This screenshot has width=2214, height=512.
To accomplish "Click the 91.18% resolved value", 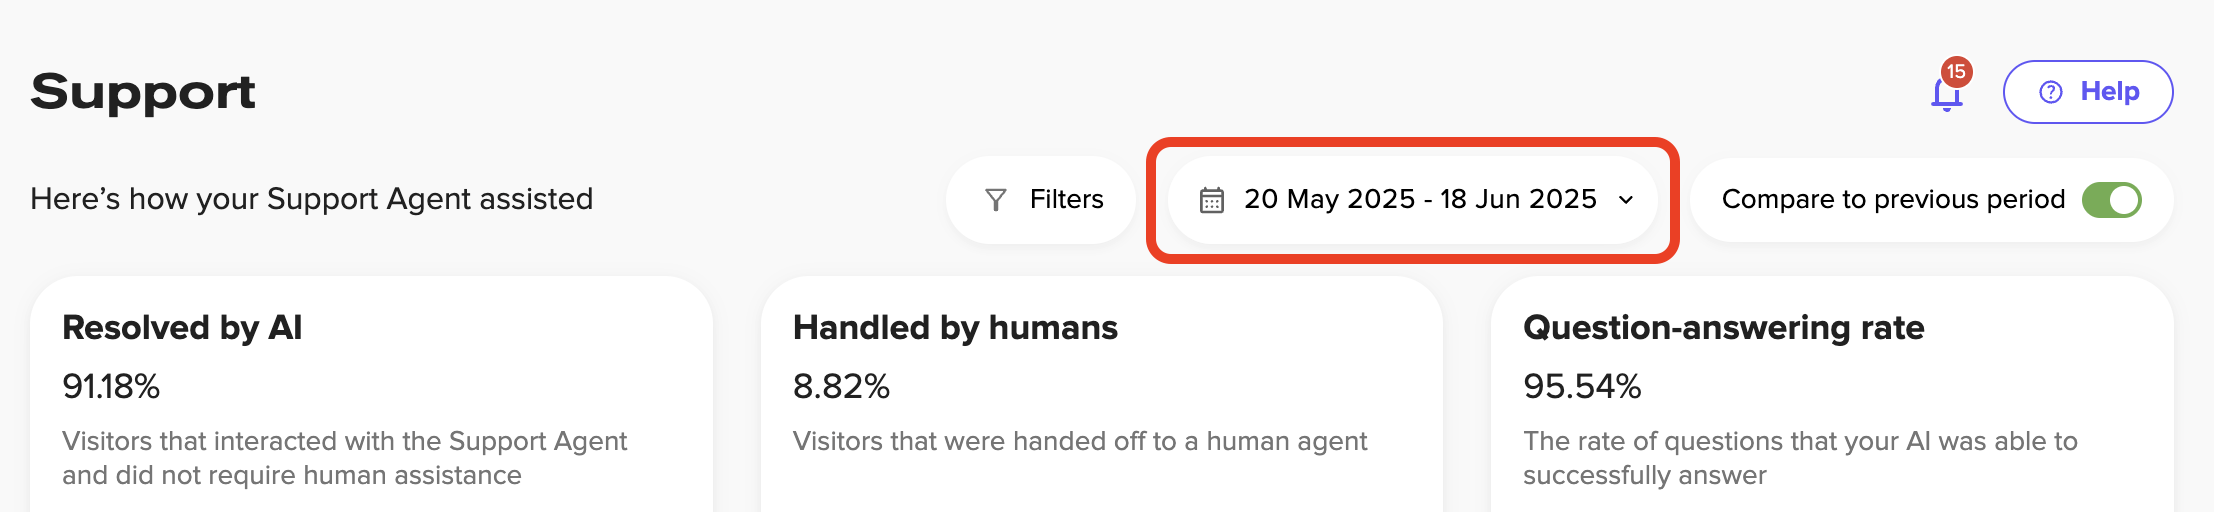I will 111,386.
